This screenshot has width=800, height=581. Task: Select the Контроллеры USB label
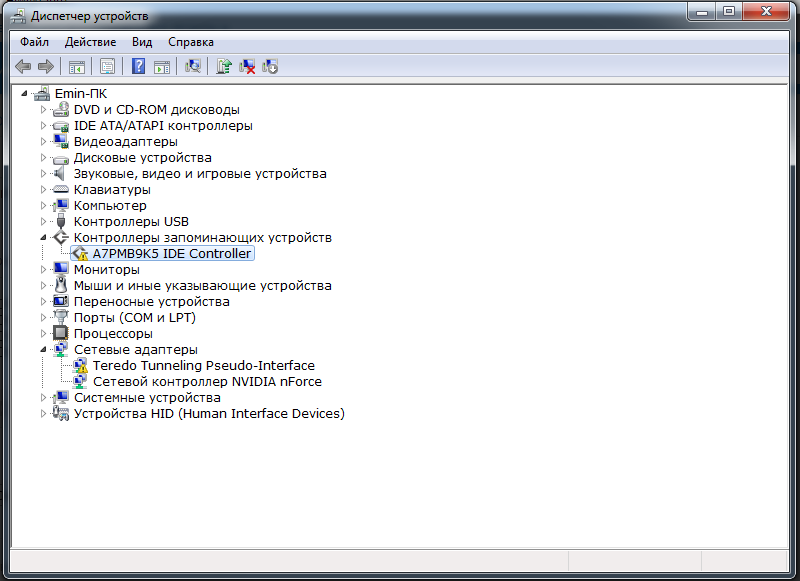pos(131,221)
